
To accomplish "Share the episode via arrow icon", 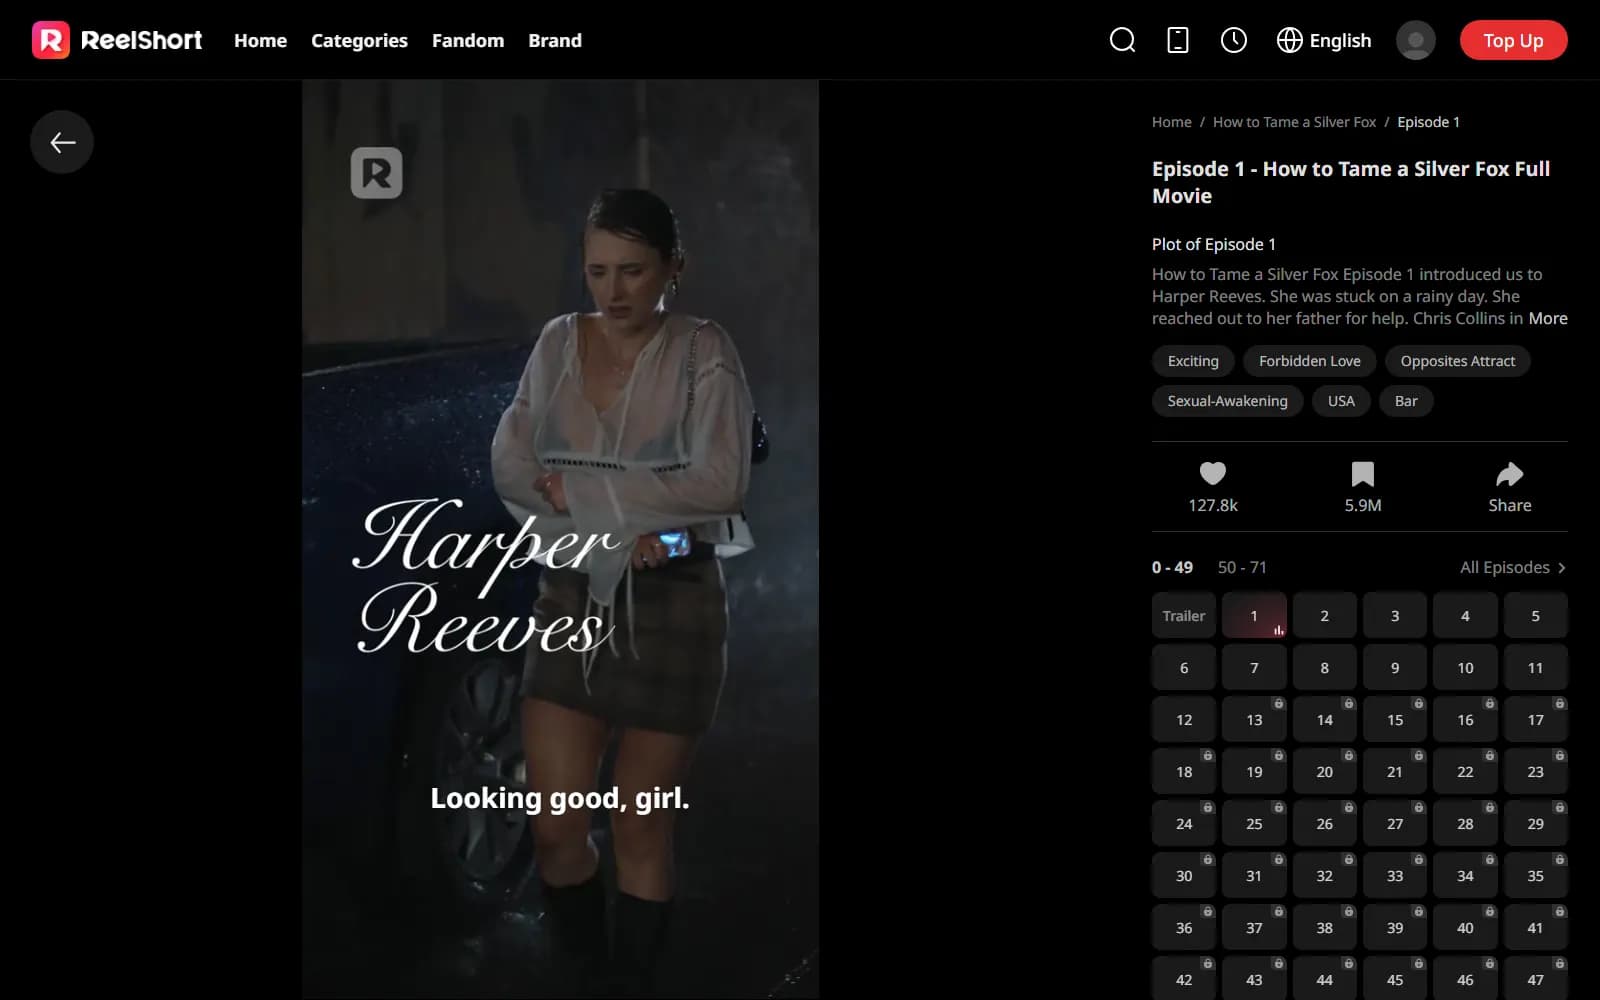I will [x=1509, y=473].
